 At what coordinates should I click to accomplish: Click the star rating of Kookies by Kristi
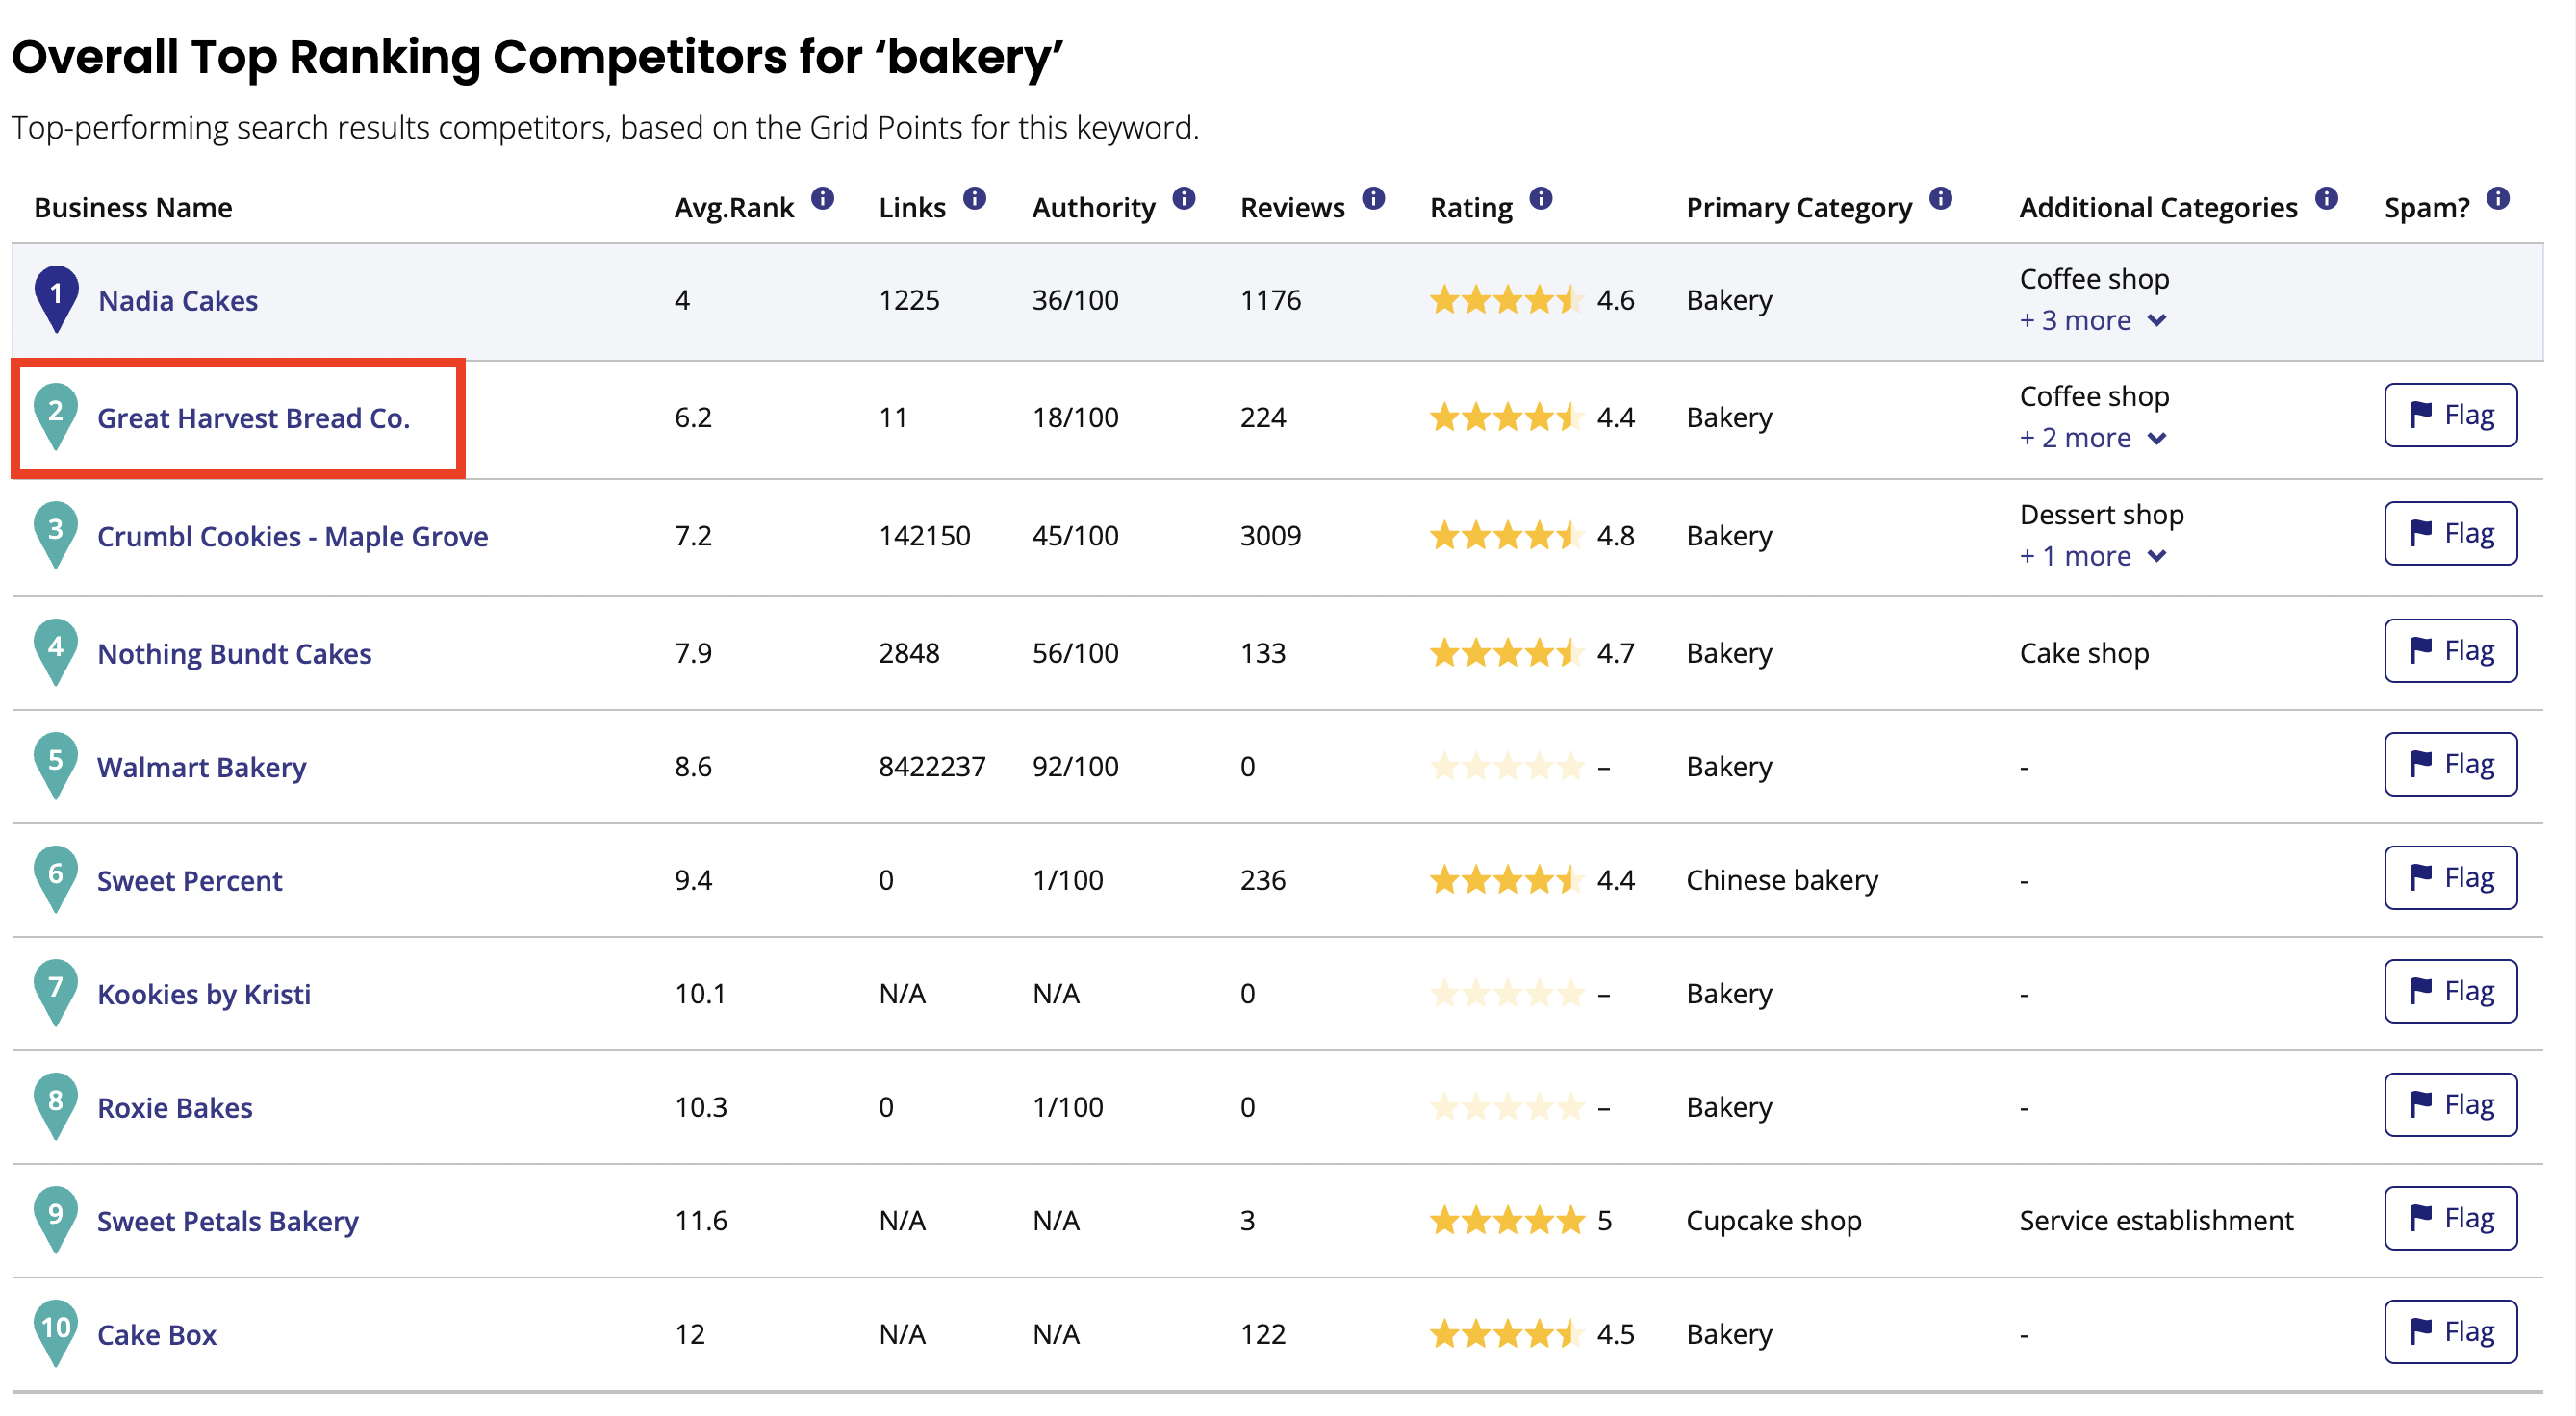coord(1507,994)
